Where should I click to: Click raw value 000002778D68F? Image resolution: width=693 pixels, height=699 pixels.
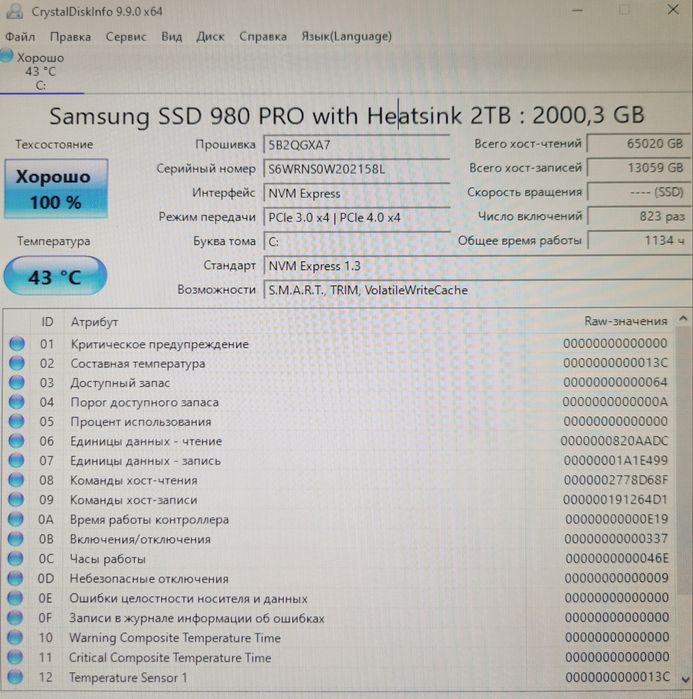pyautogui.click(x=616, y=480)
